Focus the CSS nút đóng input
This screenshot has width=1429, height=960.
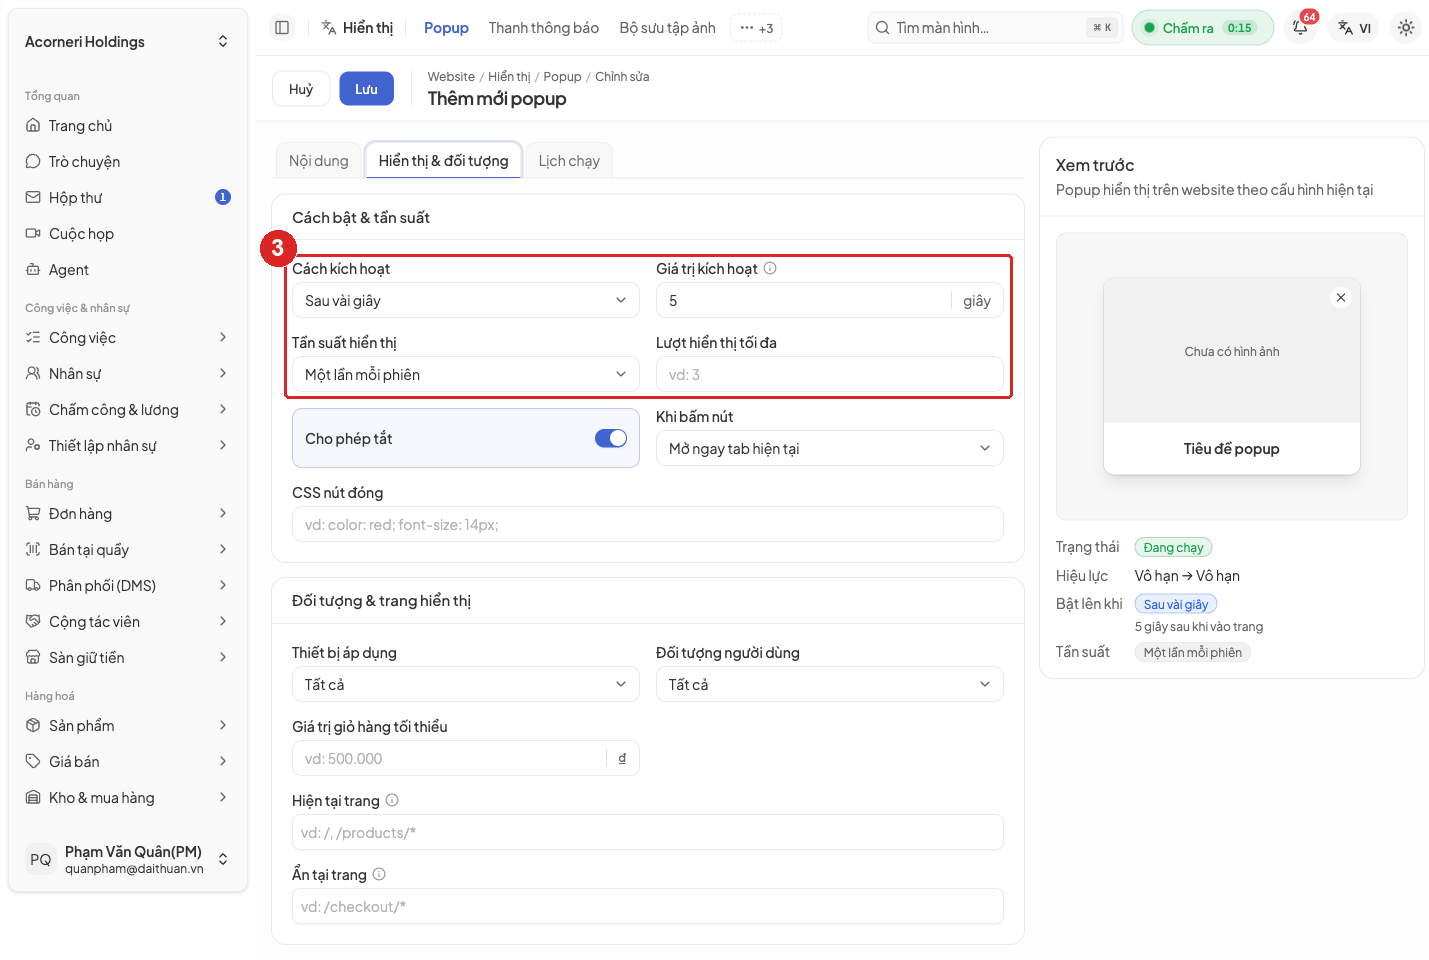point(648,525)
